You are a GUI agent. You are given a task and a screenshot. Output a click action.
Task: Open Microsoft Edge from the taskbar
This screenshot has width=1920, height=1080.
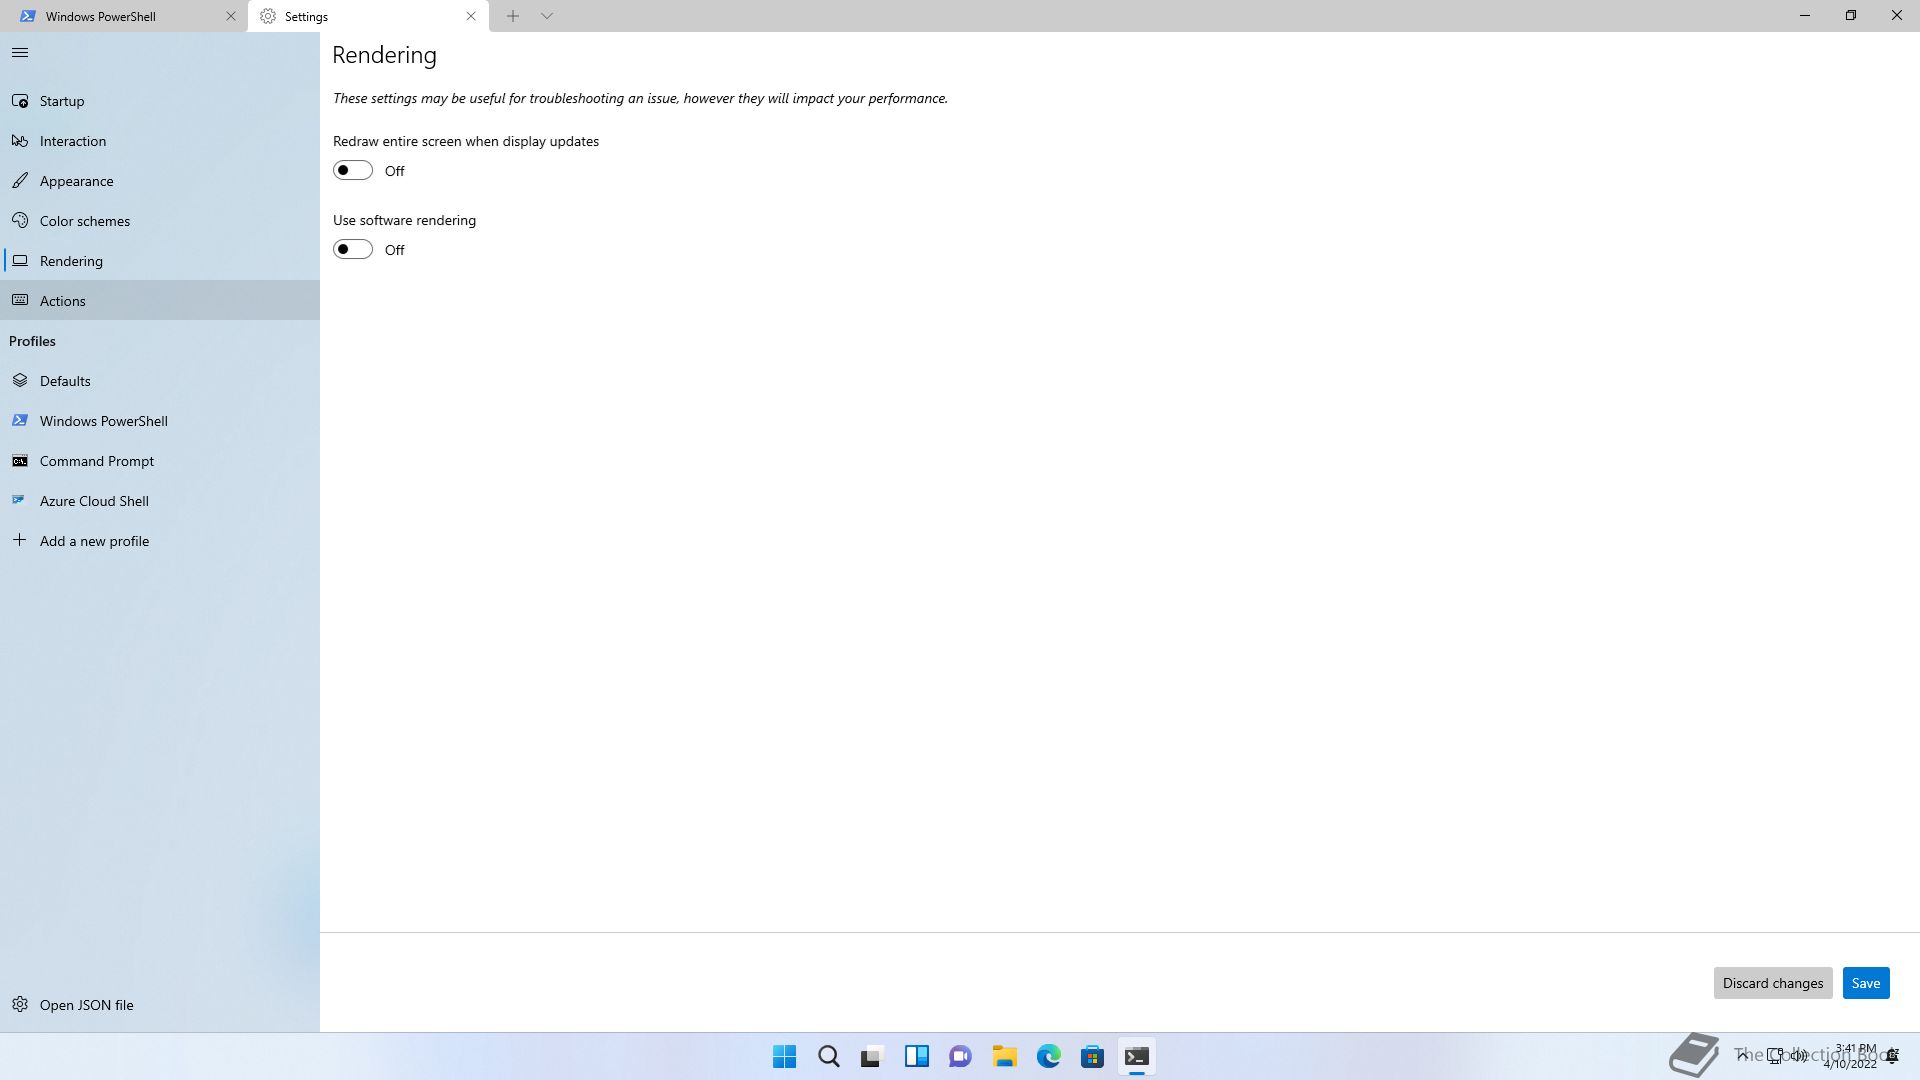1048,1056
